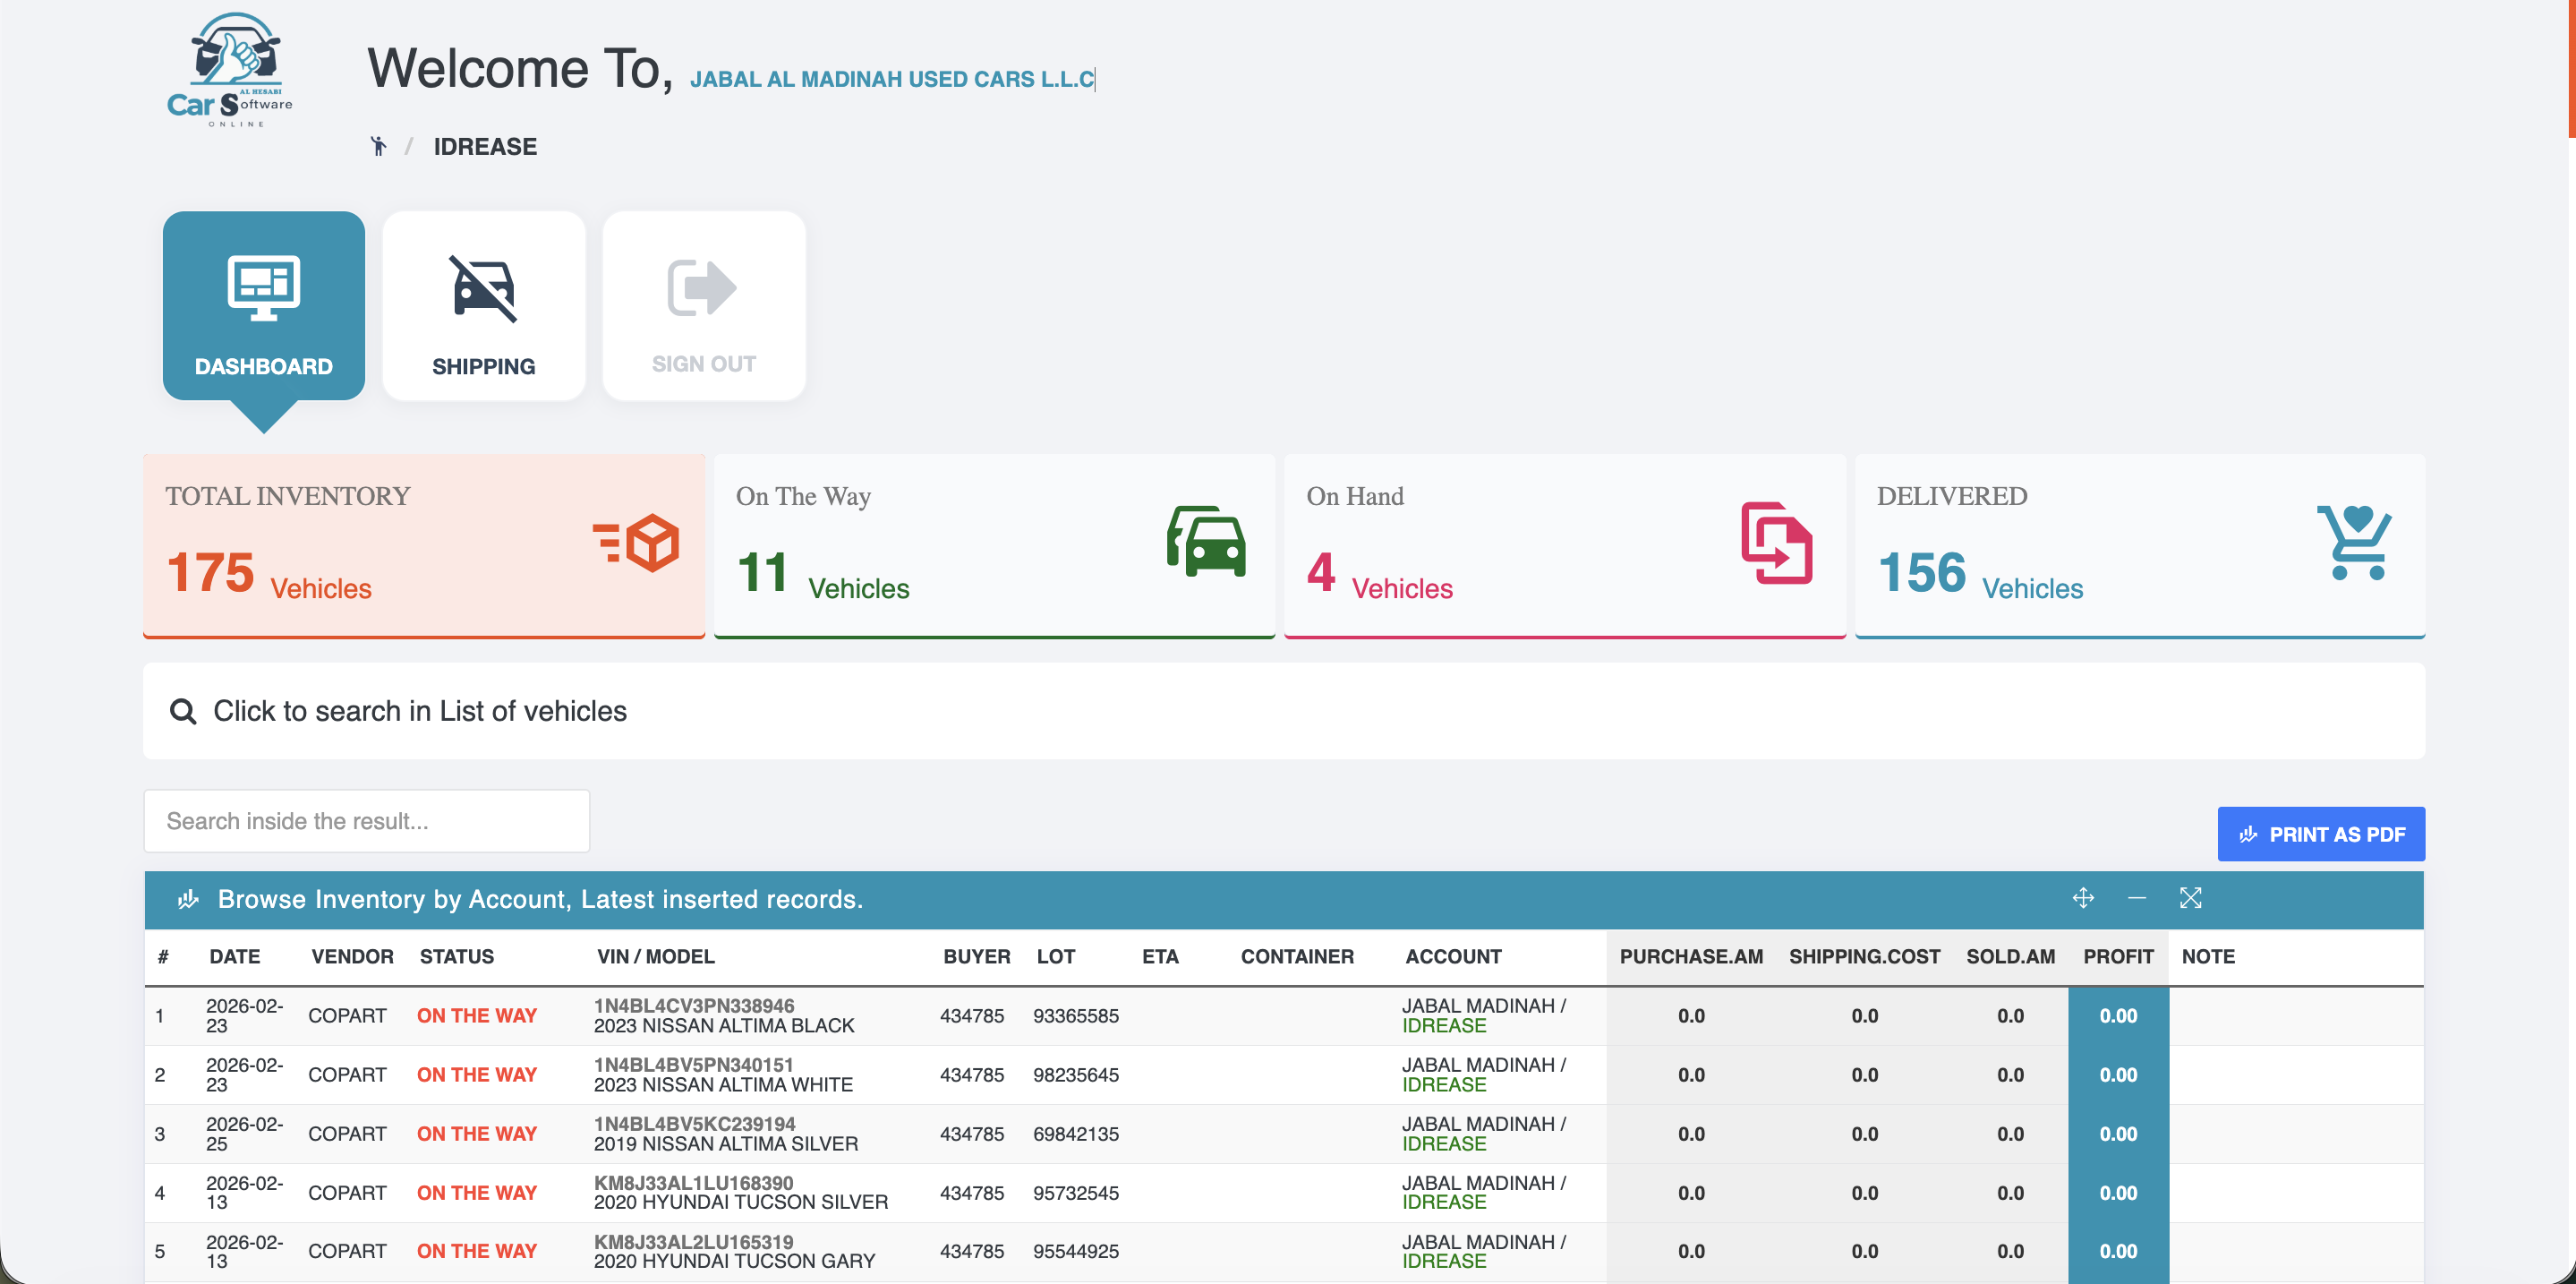This screenshot has width=2576, height=1284.
Task: Click VIN KM8J33AL1LU168390
Action: click(694, 1183)
